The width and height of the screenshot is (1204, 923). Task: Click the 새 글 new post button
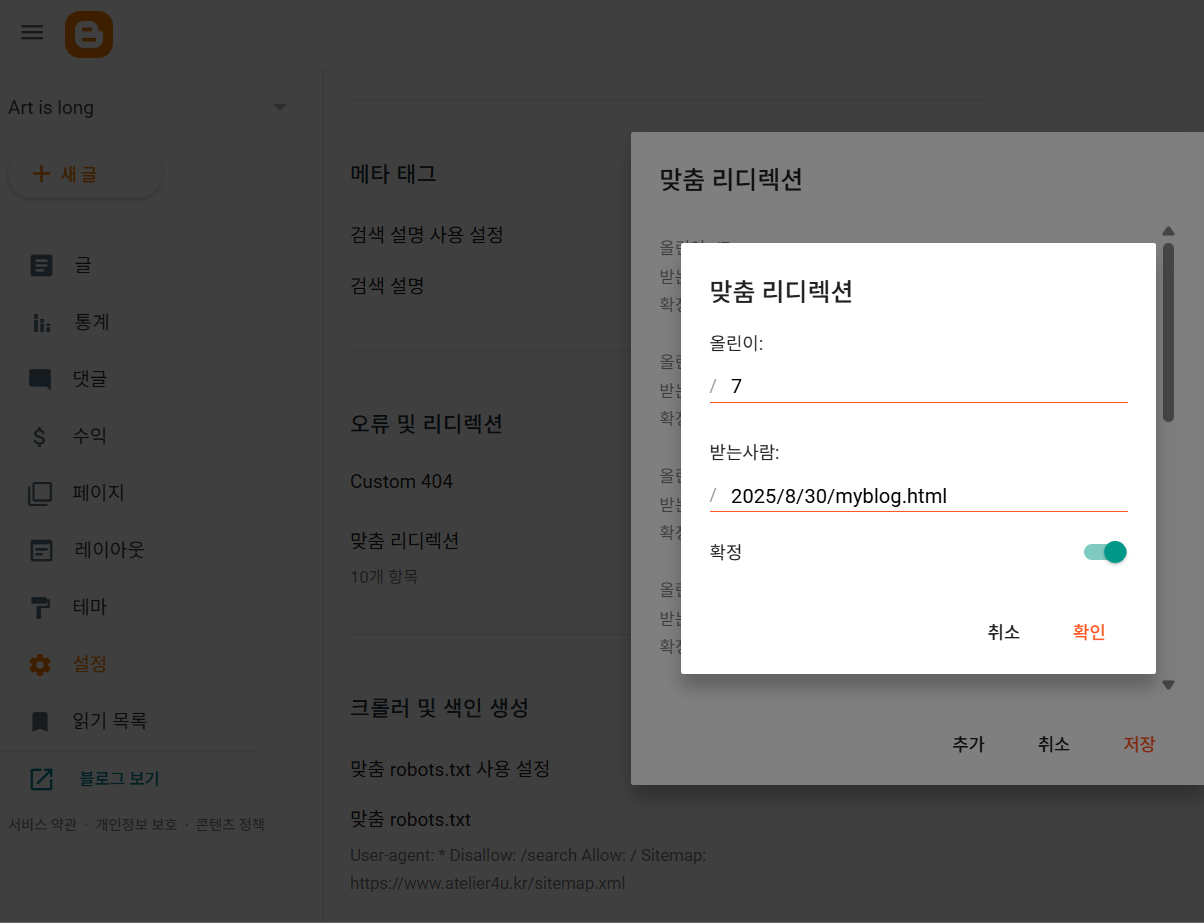point(84,173)
